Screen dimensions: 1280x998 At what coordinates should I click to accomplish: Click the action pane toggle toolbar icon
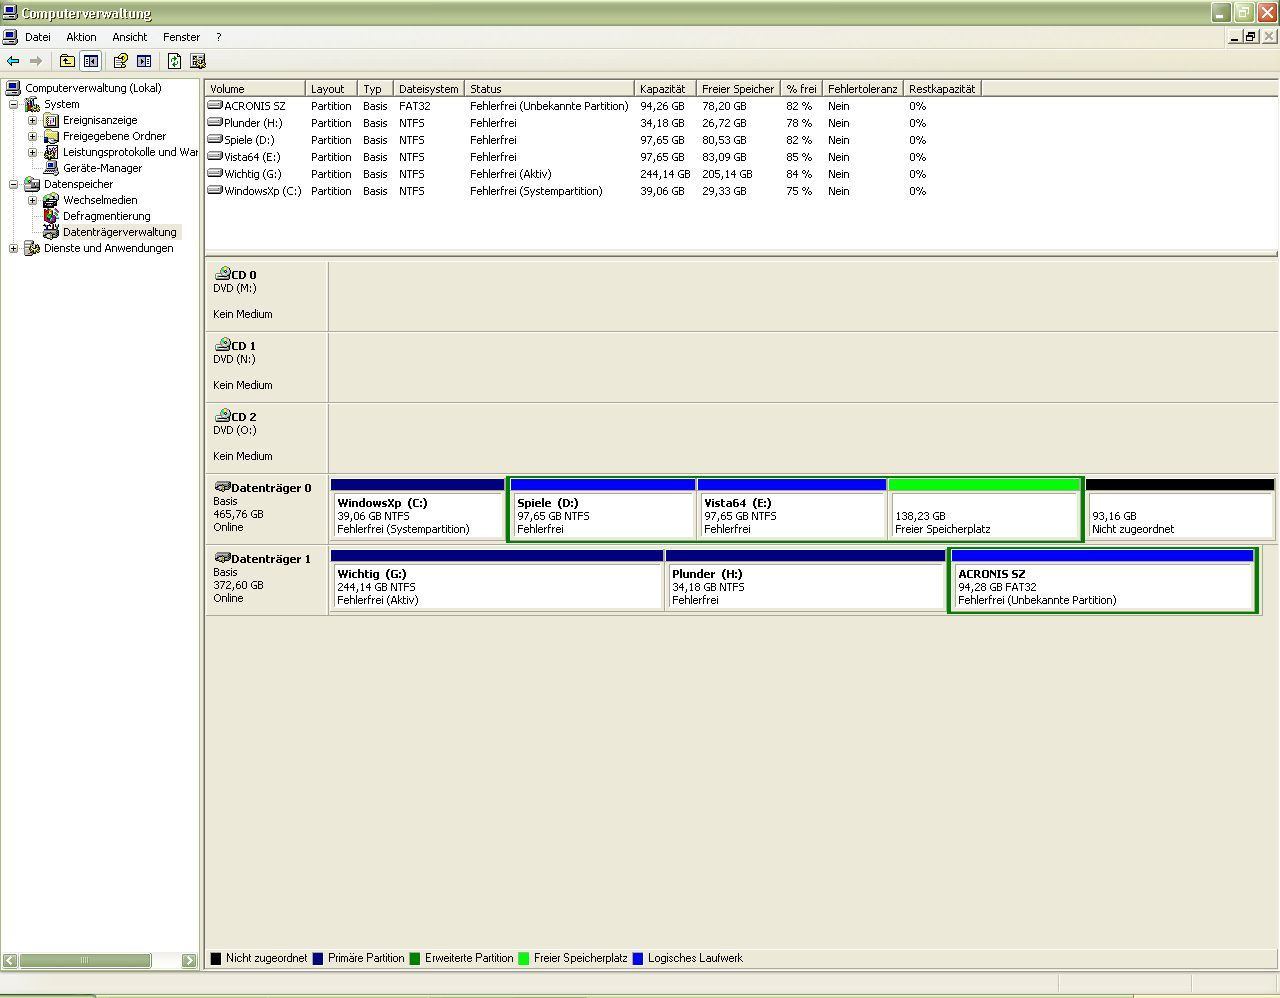click(144, 61)
